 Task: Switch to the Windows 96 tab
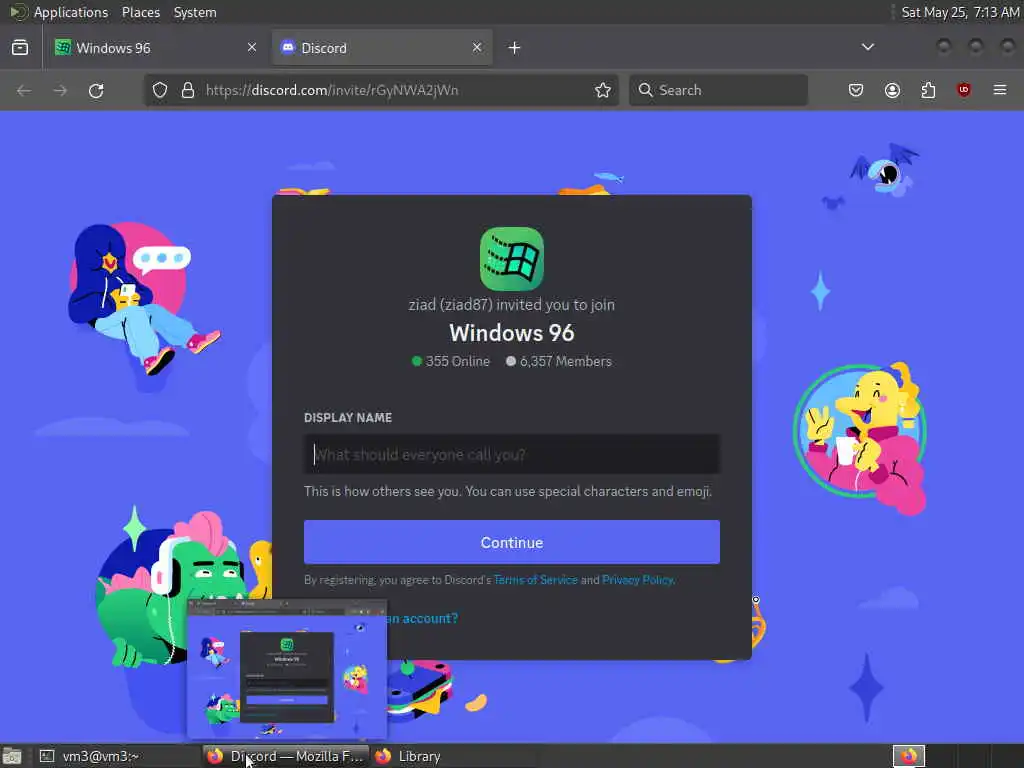[157, 48]
